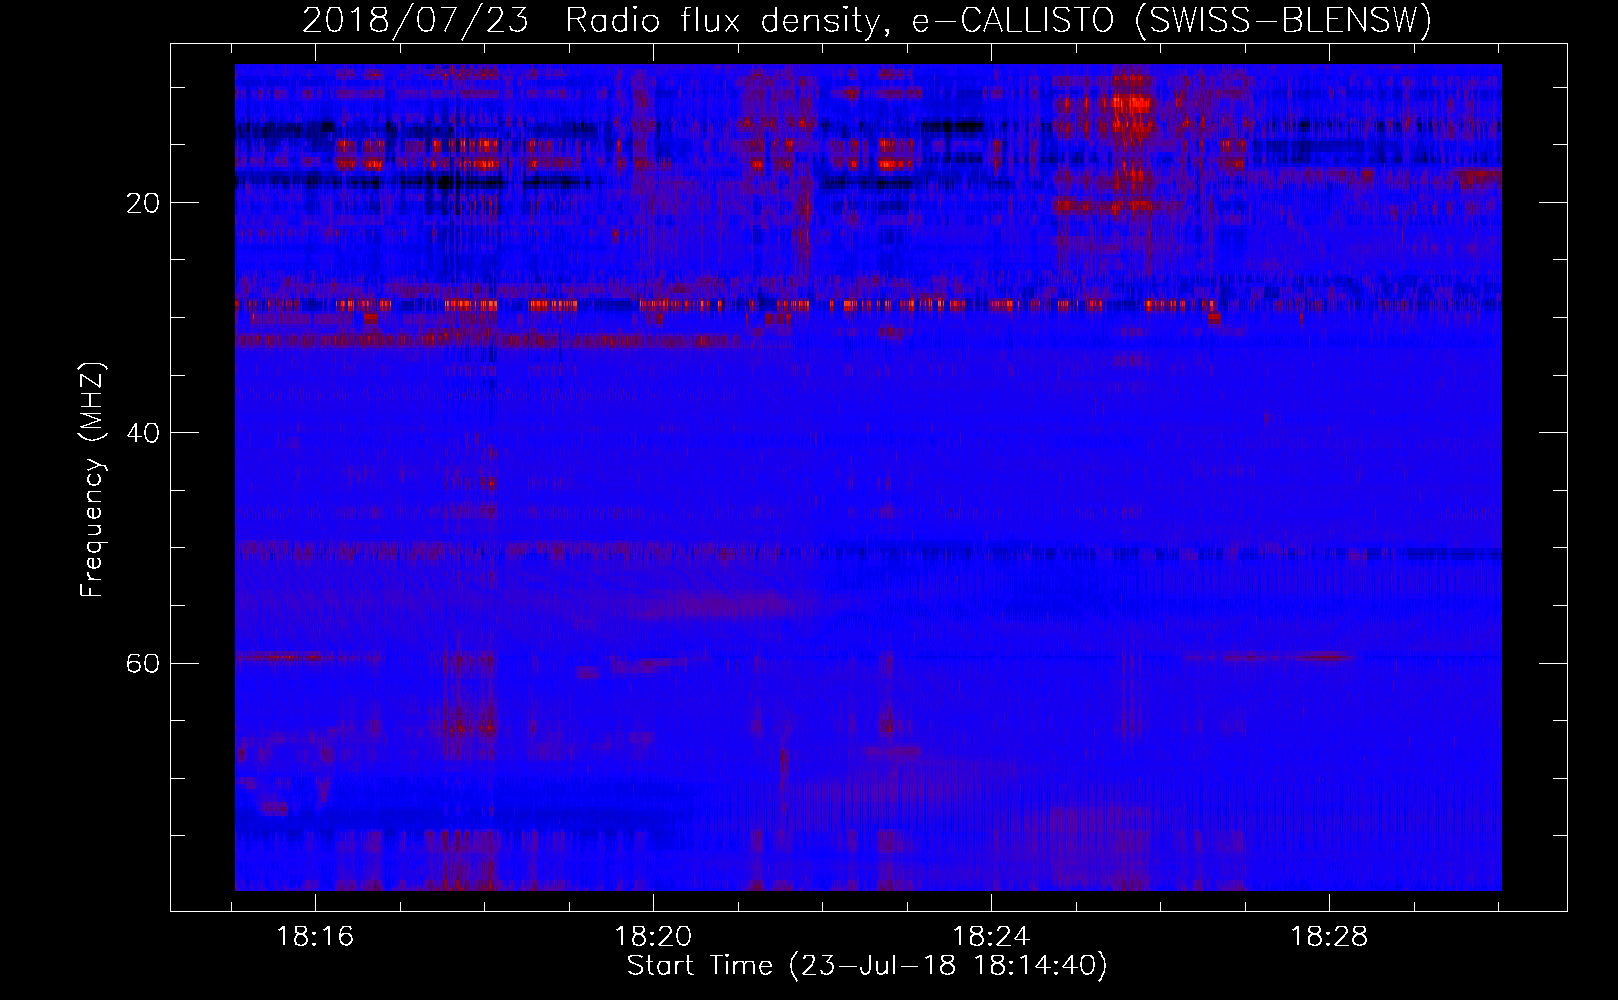Click the 40 MHz frequency tick label
The width and height of the screenshot is (1618, 1000).
tap(142, 433)
